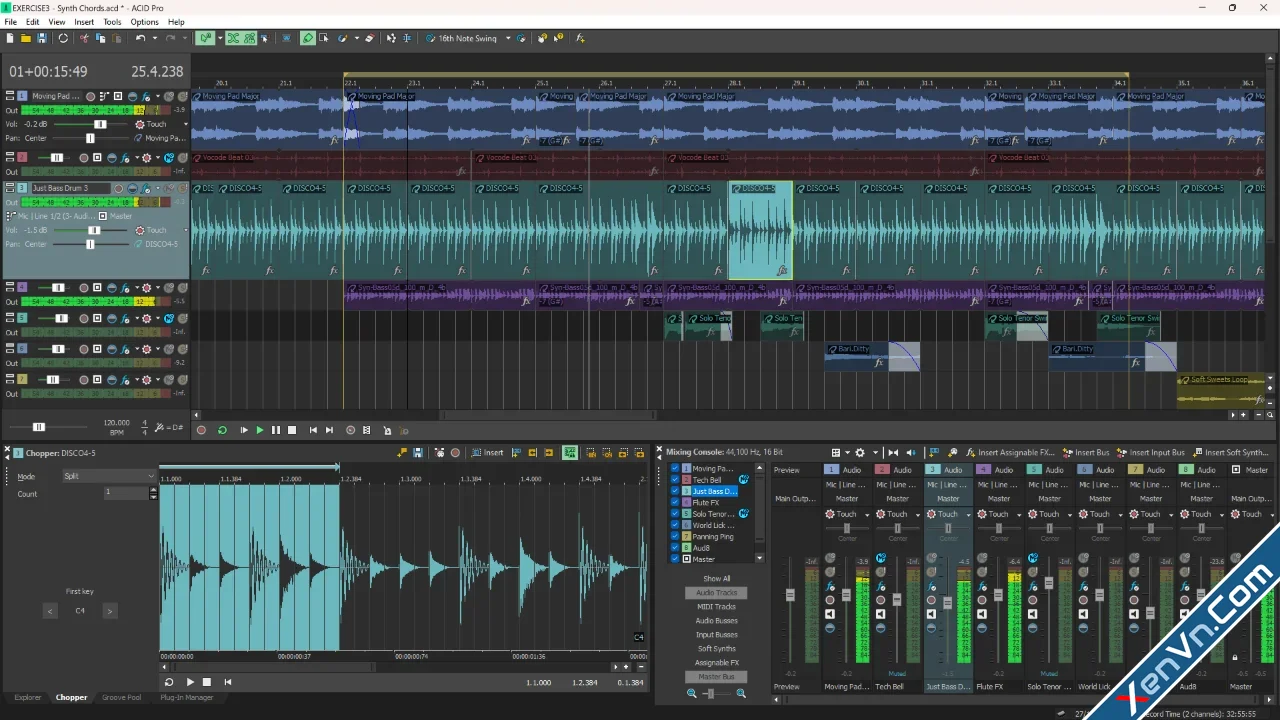Viewport: 1280px width, 720px height.
Task: Click the Open folder toolbar icon
Action: coord(26,38)
